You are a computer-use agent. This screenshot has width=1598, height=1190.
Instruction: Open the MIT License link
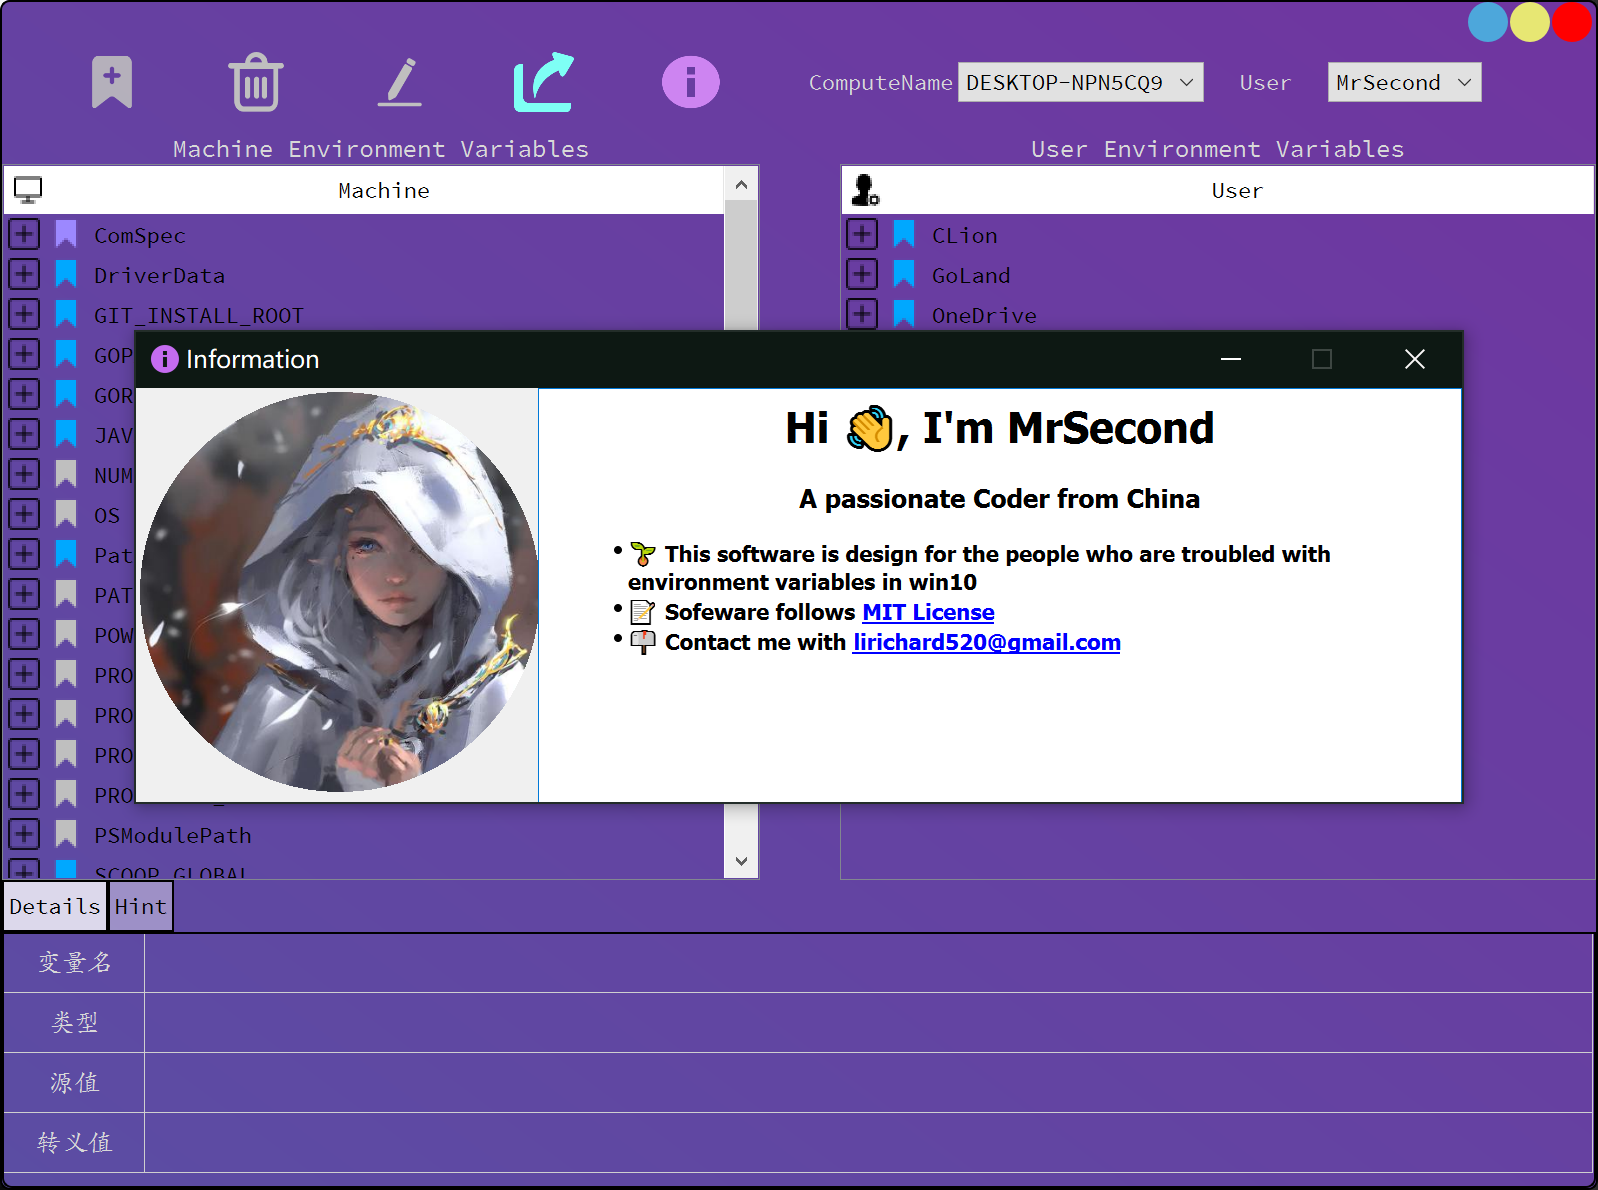928,612
